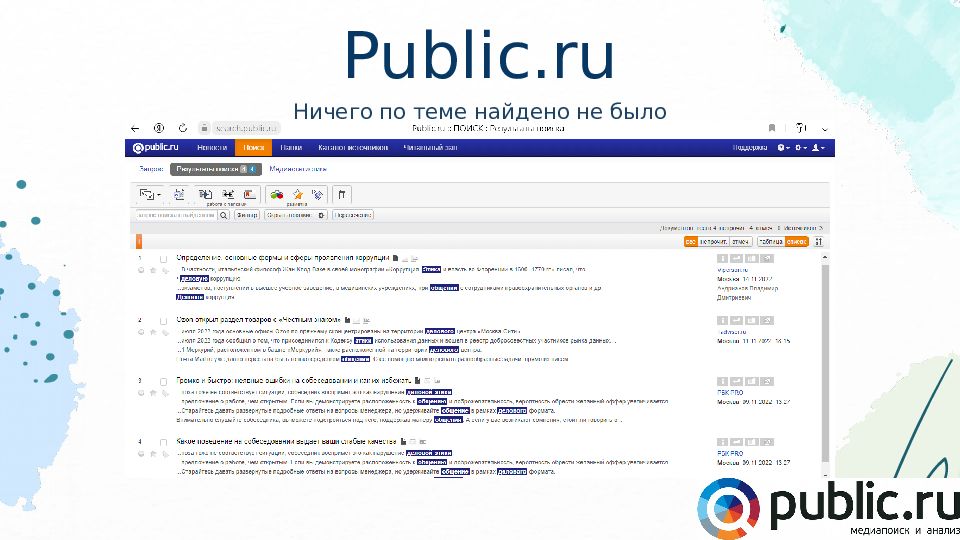960x540 pixels.
Task: Click the scrollbar up arrow of results list
Action: [825, 258]
